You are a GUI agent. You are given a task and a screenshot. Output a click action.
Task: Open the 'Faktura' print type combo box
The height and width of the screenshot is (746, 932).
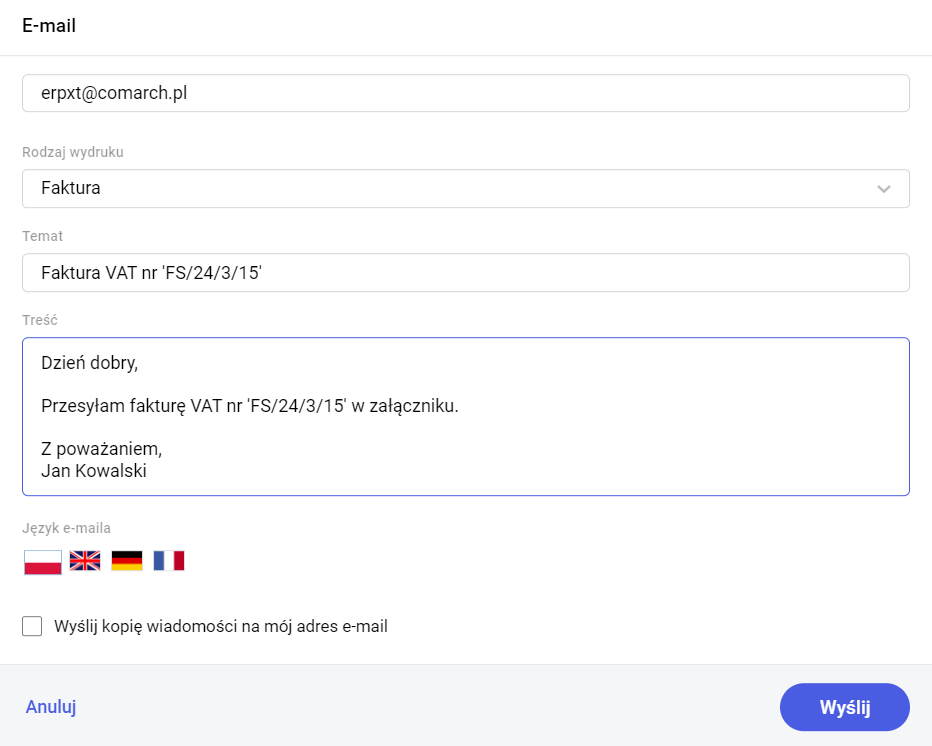point(450,188)
